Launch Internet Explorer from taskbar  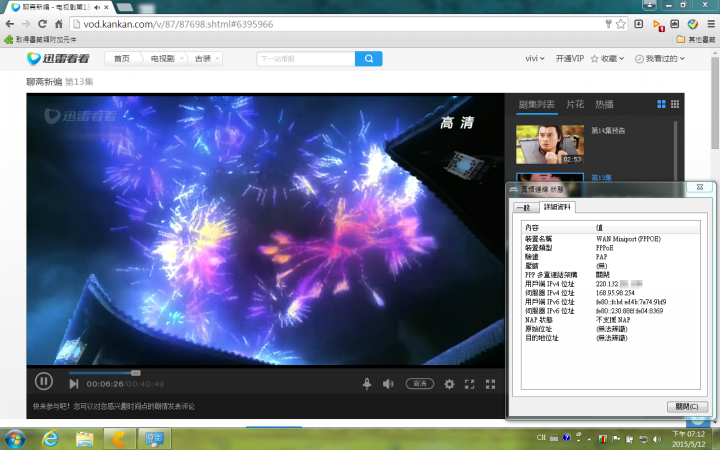50,439
